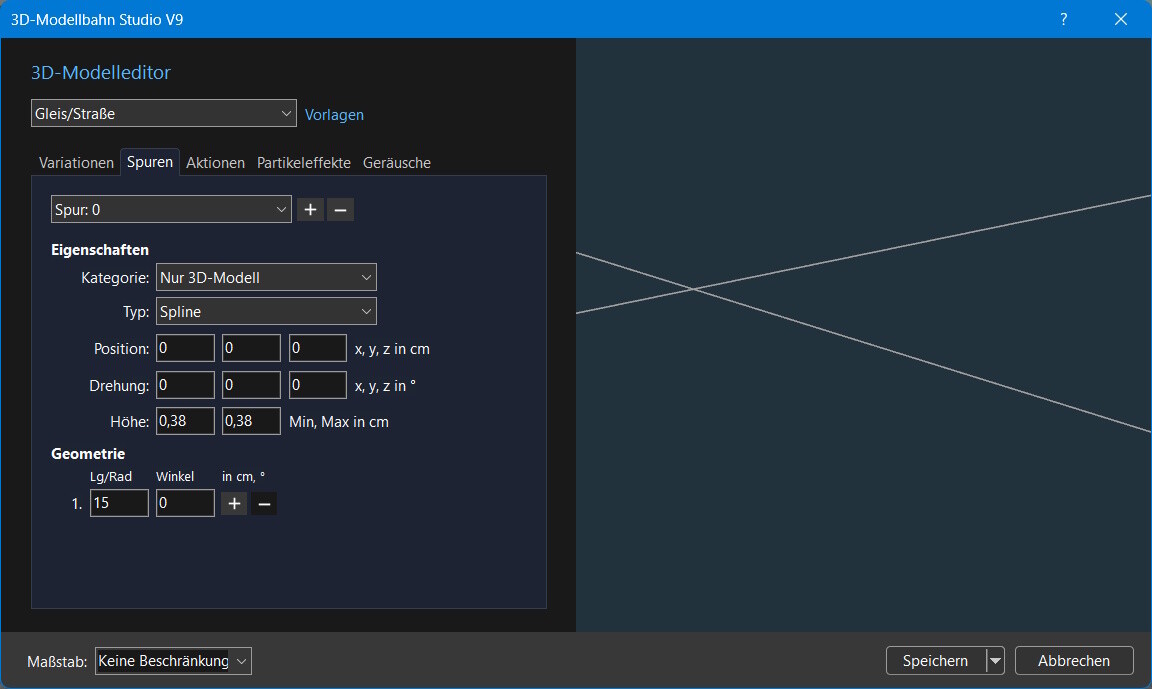The image size is (1152, 689).
Task: Open the Gleis/Straße model type dropdown
Action: click(x=164, y=114)
